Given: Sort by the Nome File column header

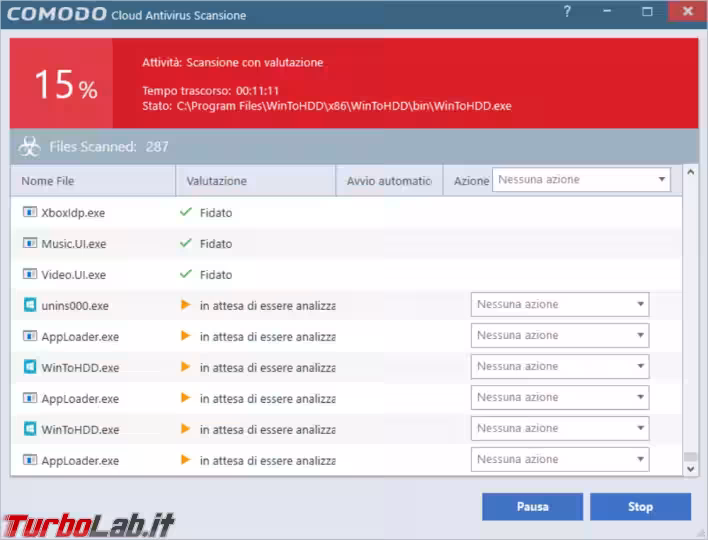Looking at the screenshot, I should [93, 181].
